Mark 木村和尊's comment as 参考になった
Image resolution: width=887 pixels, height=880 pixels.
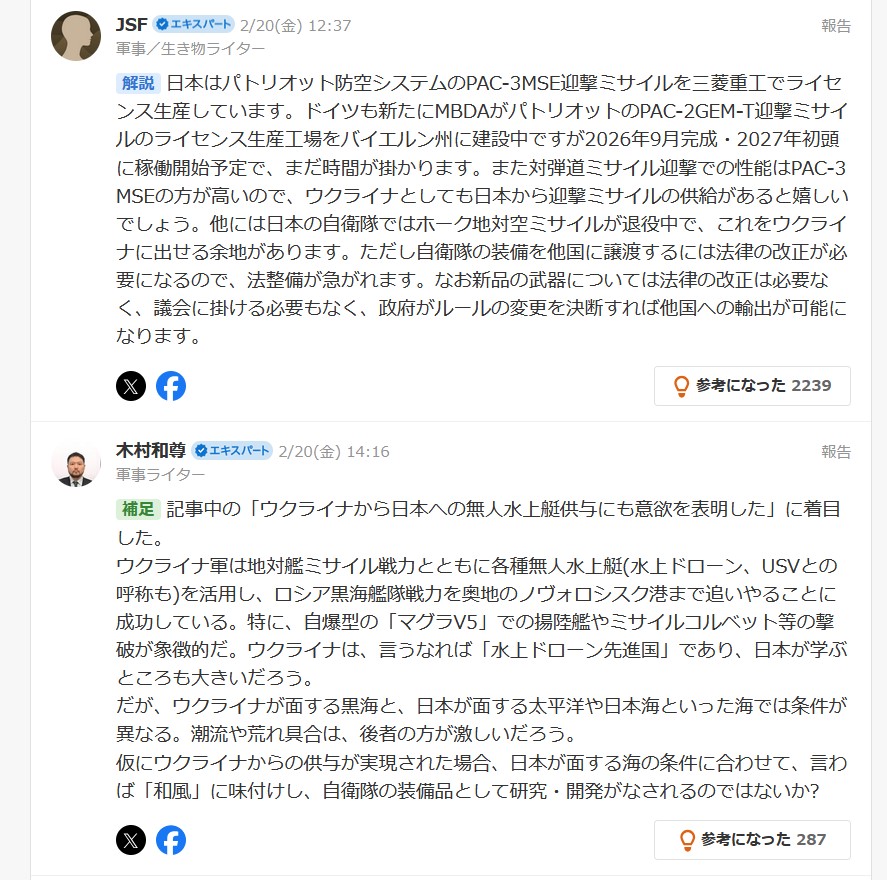pyautogui.click(x=752, y=840)
